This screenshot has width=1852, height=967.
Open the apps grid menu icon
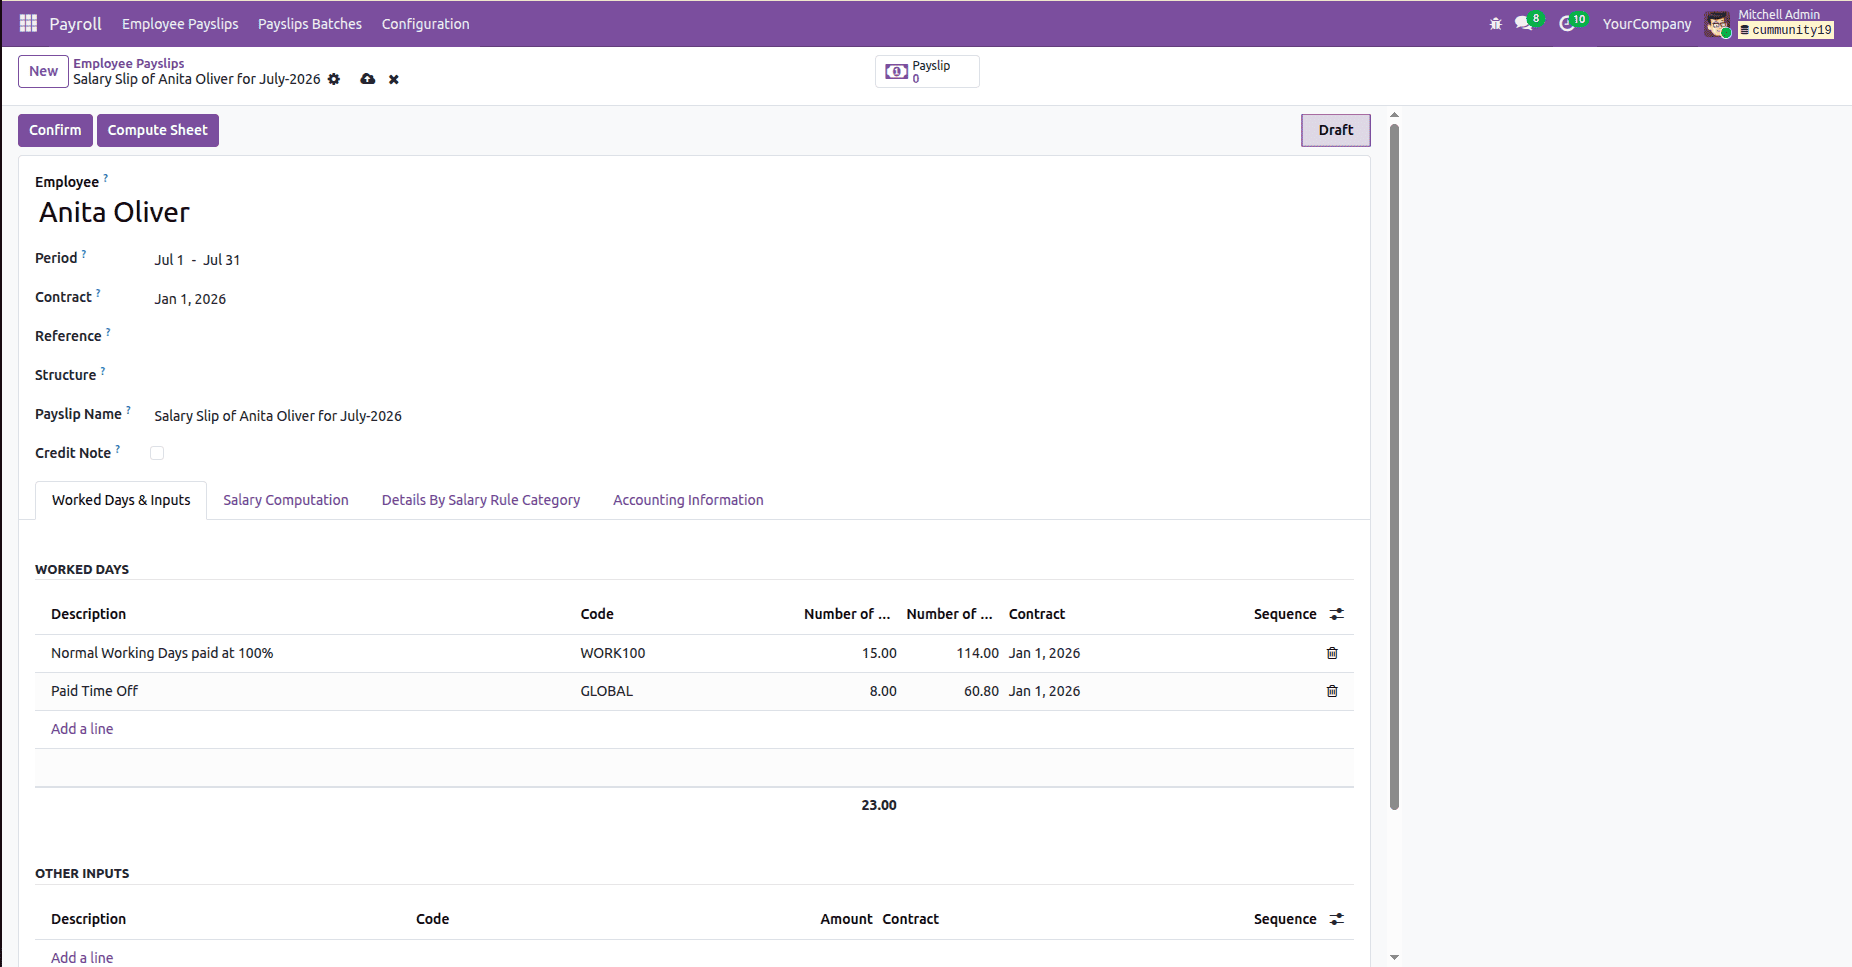point(28,23)
